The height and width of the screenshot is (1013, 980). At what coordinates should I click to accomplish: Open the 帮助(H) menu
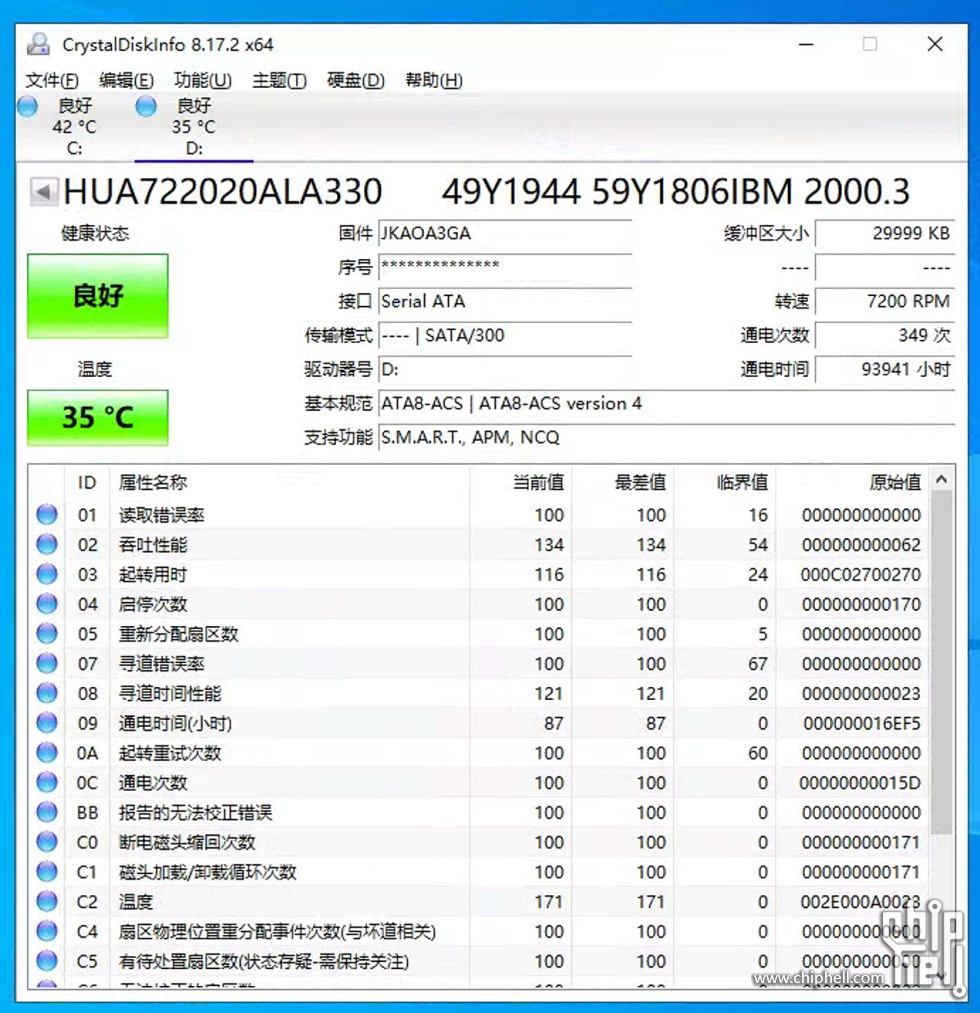point(433,81)
